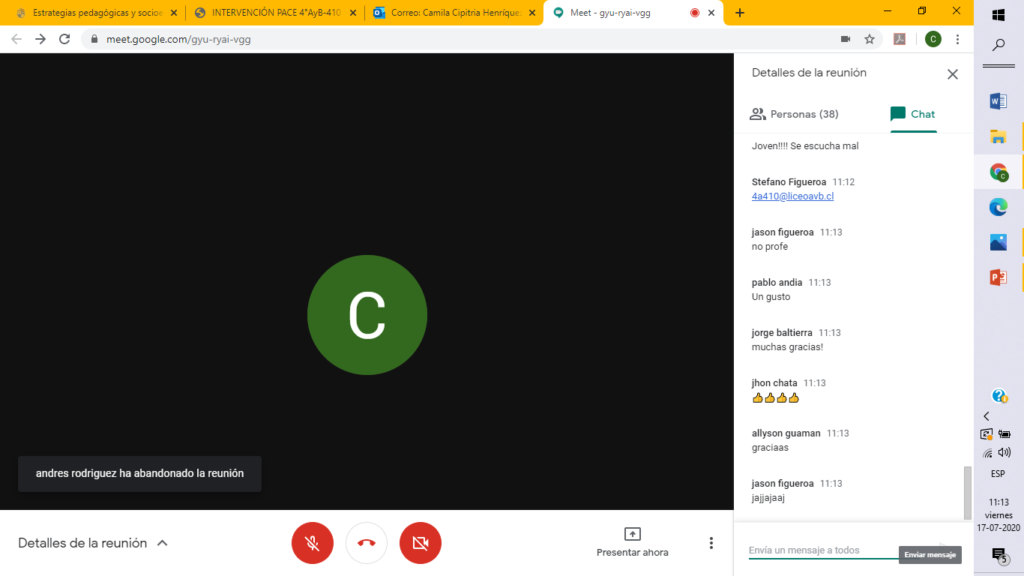Open a new browser tab

pos(740,13)
